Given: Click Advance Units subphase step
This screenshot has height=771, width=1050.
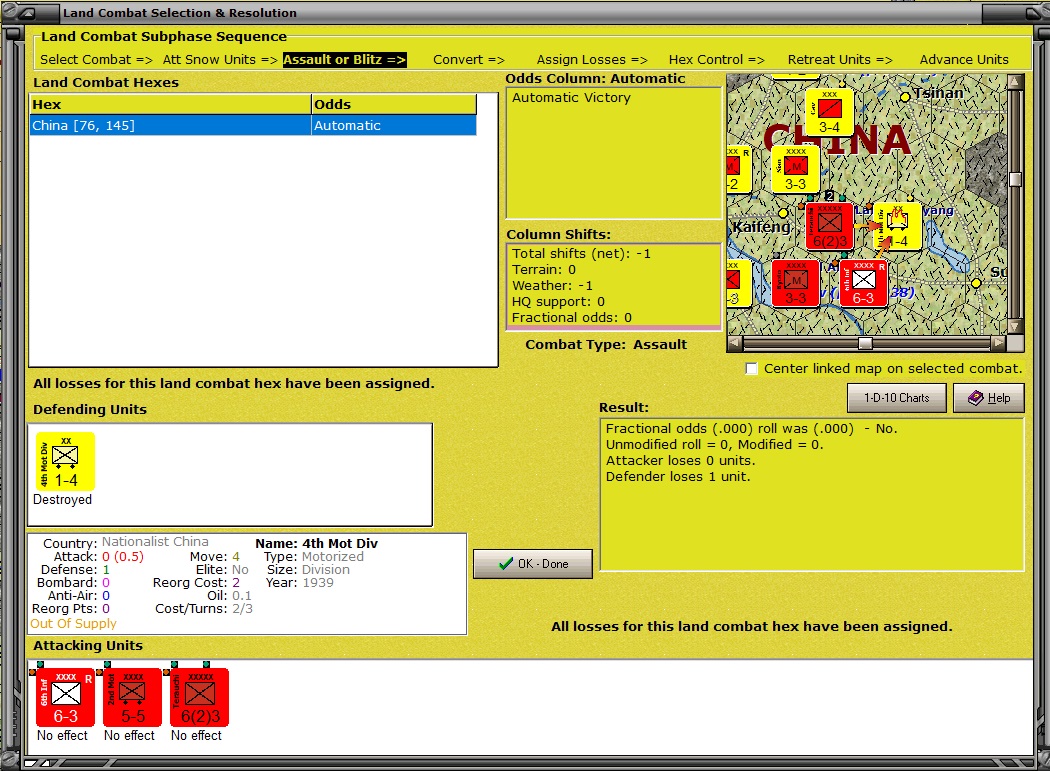Looking at the screenshot, I should point(964,60).
